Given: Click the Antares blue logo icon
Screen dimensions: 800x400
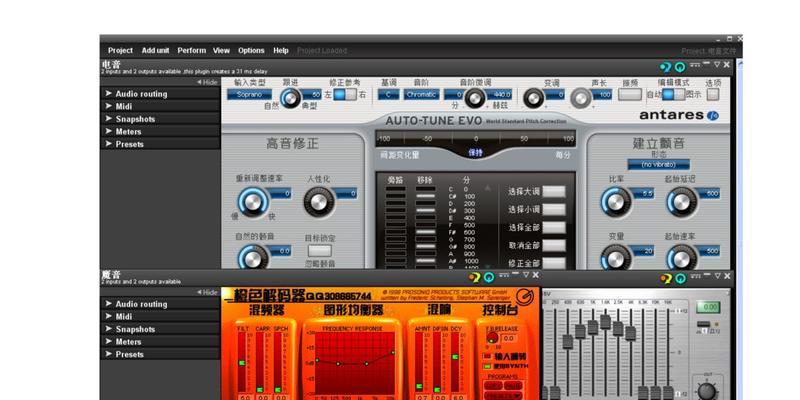Looking at the screenshot, I should tap(713, 116).
